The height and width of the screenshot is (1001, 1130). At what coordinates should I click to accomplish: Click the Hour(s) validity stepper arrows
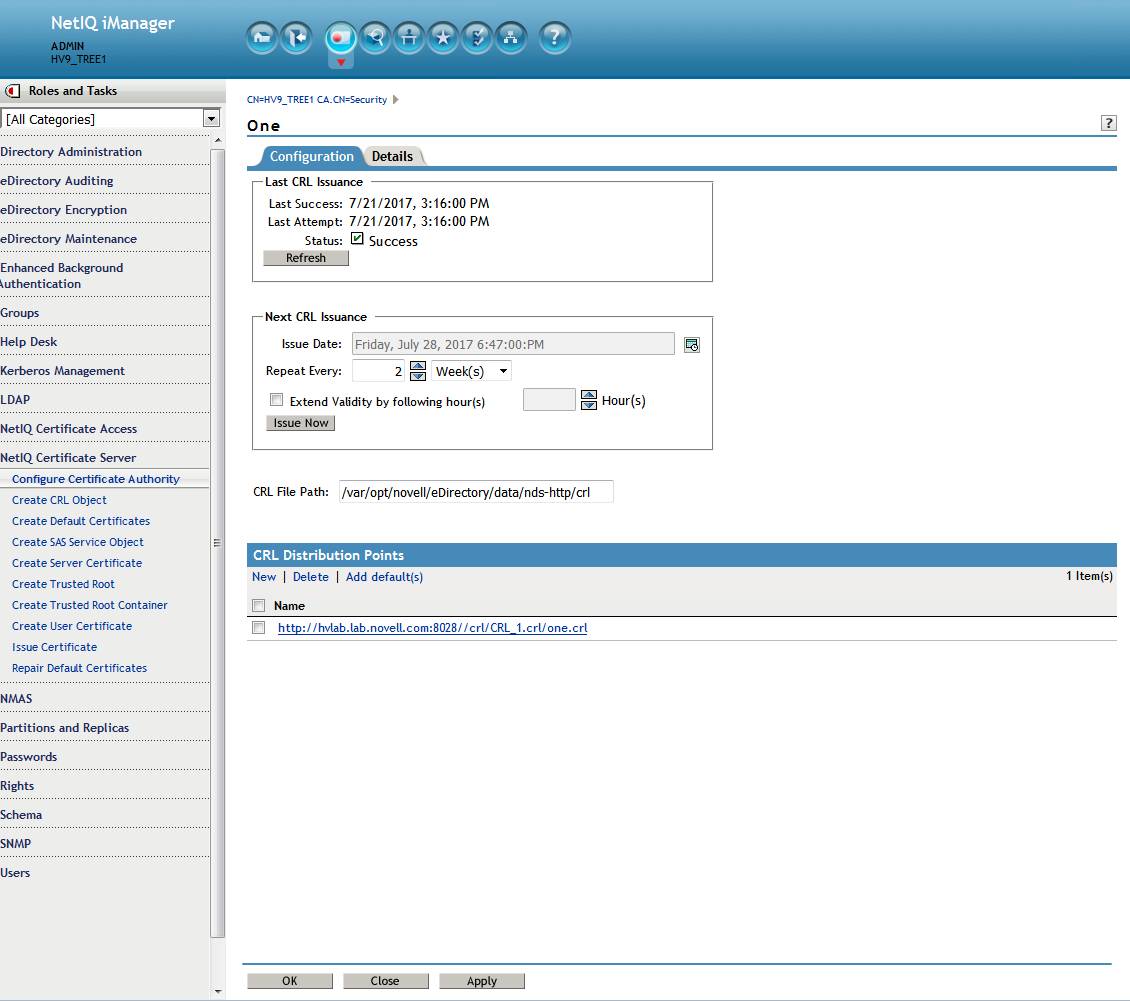tap(589, 400)
